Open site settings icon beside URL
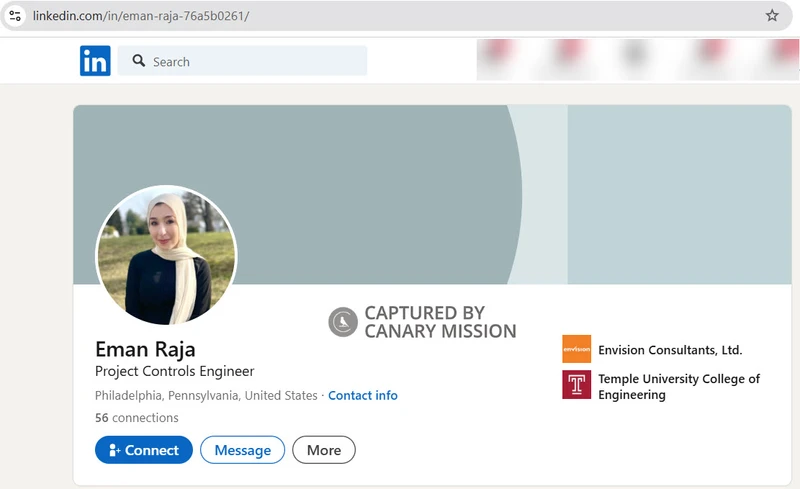800x489 pixels. (15, 16)
